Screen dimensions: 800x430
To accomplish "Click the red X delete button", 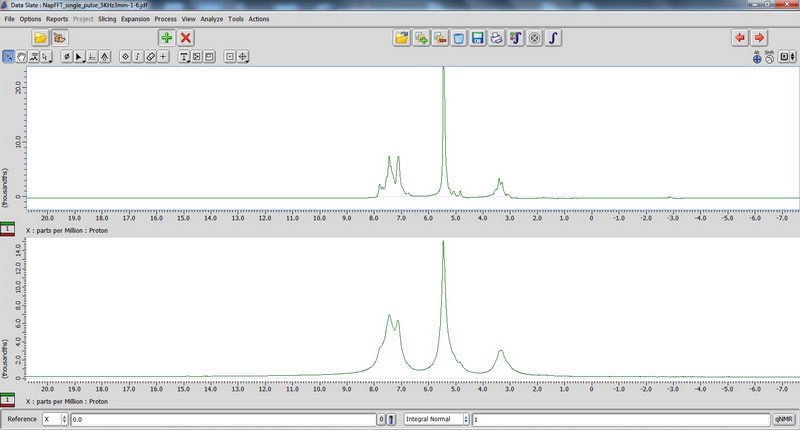I will pyautogui.click(x=185, y=37).
